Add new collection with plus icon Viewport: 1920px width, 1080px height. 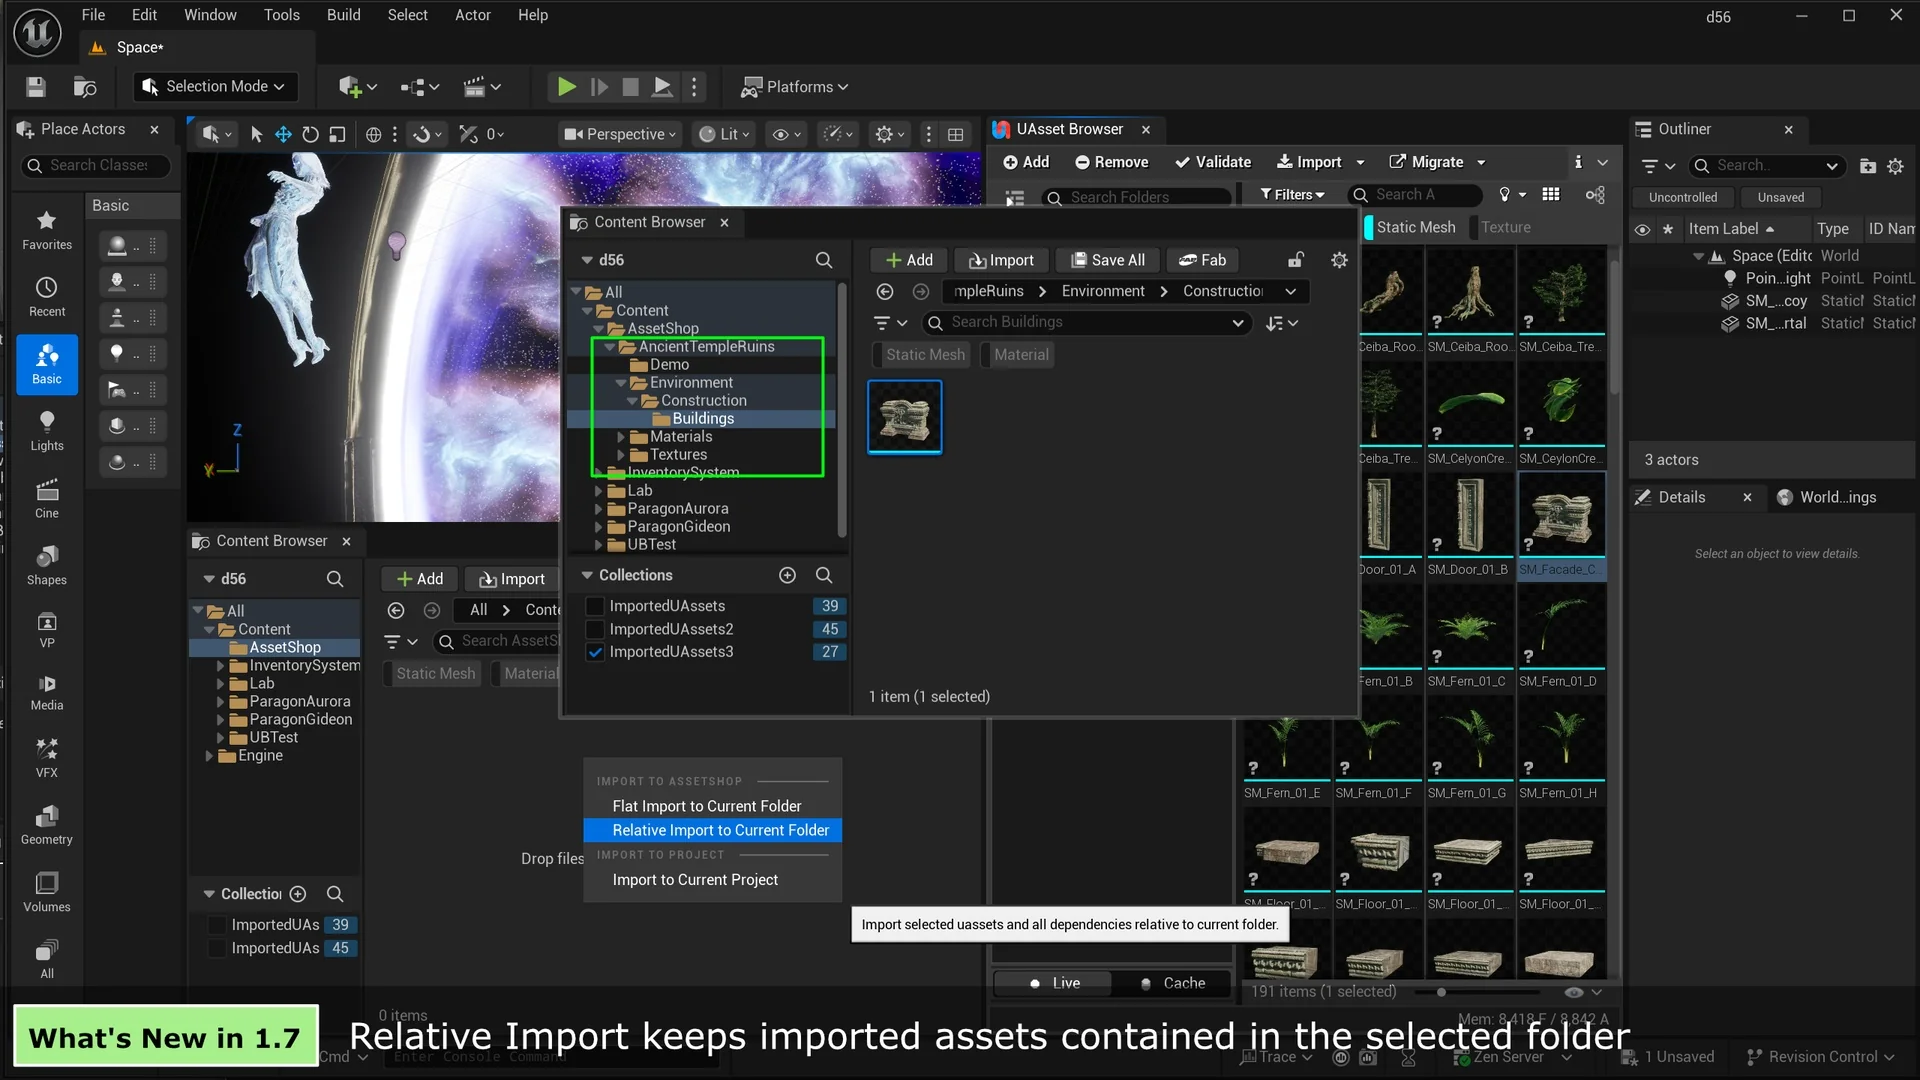point(787,575)
